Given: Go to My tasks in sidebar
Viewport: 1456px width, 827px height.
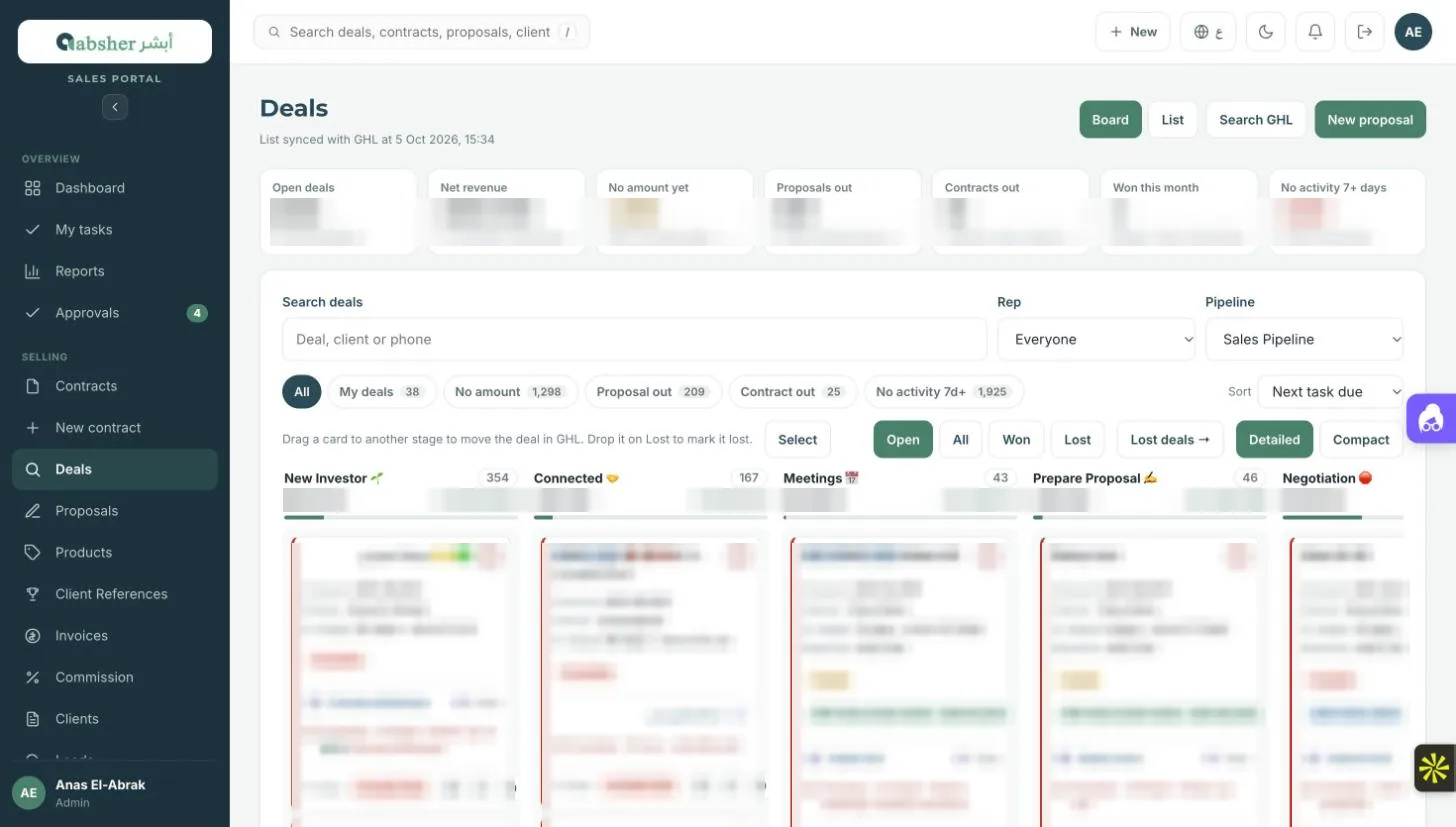Looking at the screenshot, I should [114, 230].
